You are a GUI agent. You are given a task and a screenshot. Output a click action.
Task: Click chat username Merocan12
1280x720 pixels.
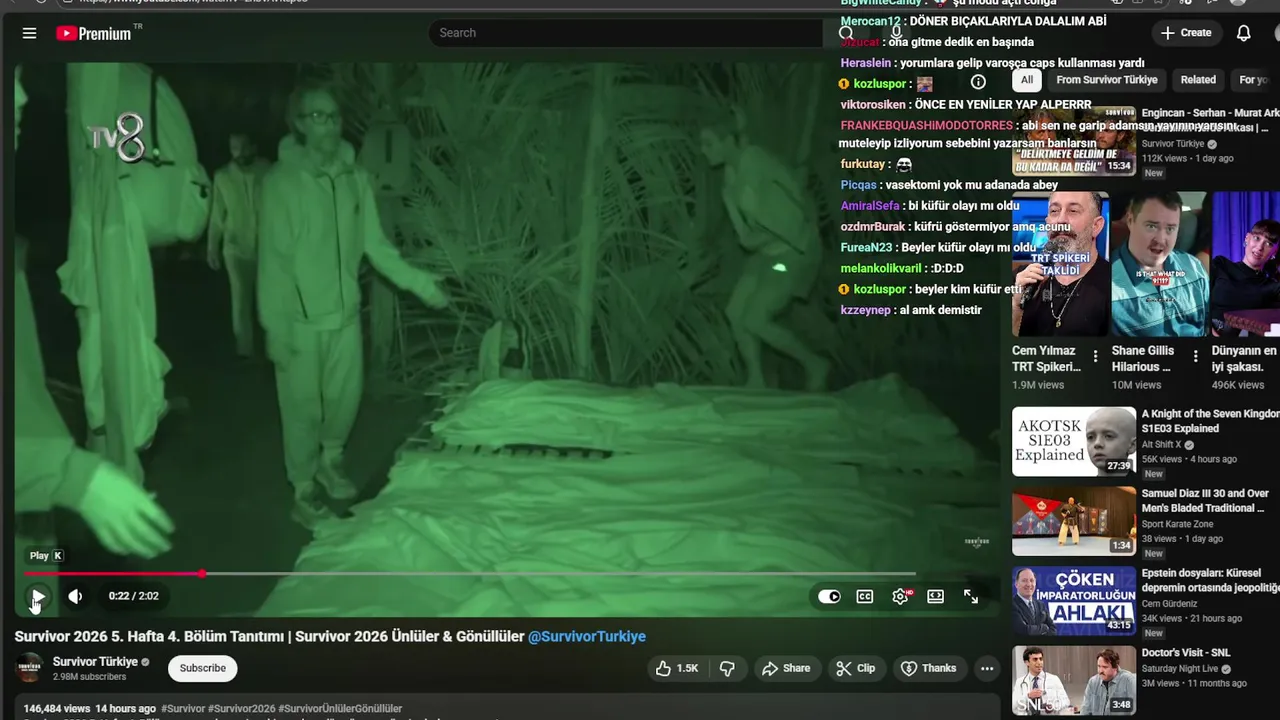[x=870, y=21]
